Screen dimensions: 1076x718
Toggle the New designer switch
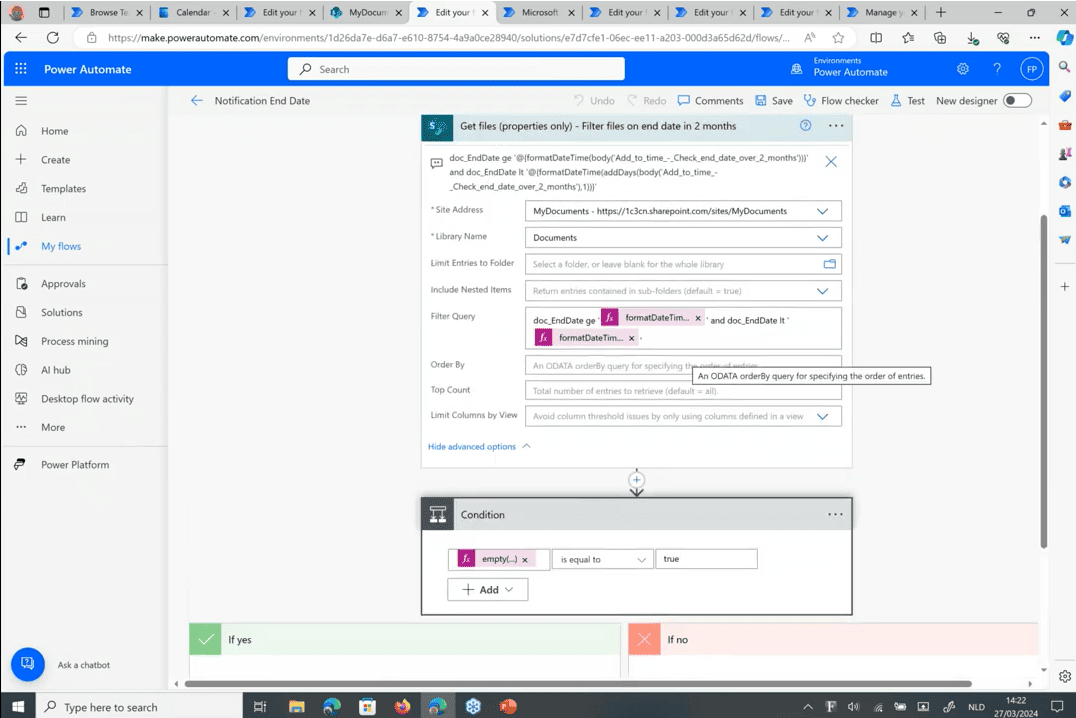[1016, 101]
